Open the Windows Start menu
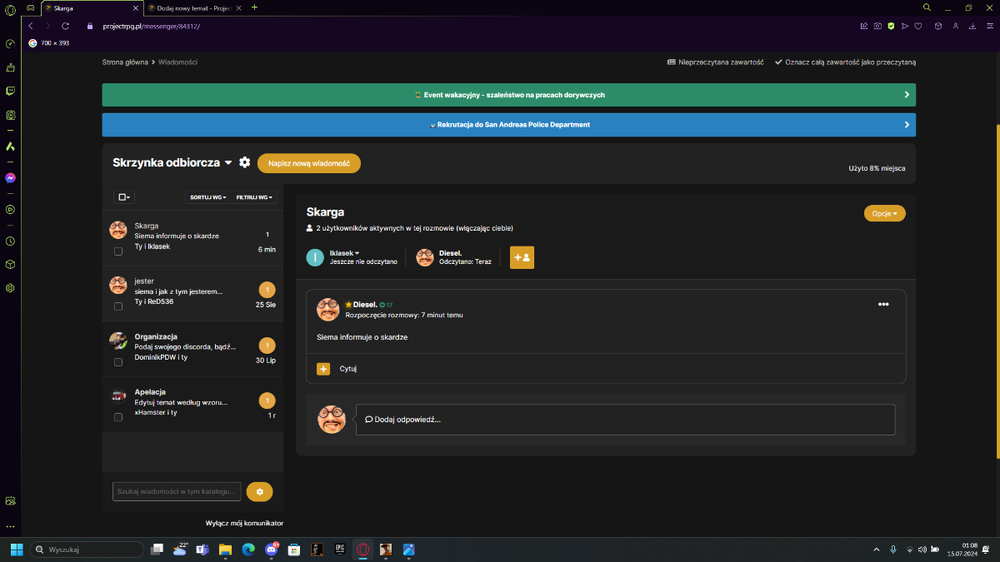 (x=17, y=549)
